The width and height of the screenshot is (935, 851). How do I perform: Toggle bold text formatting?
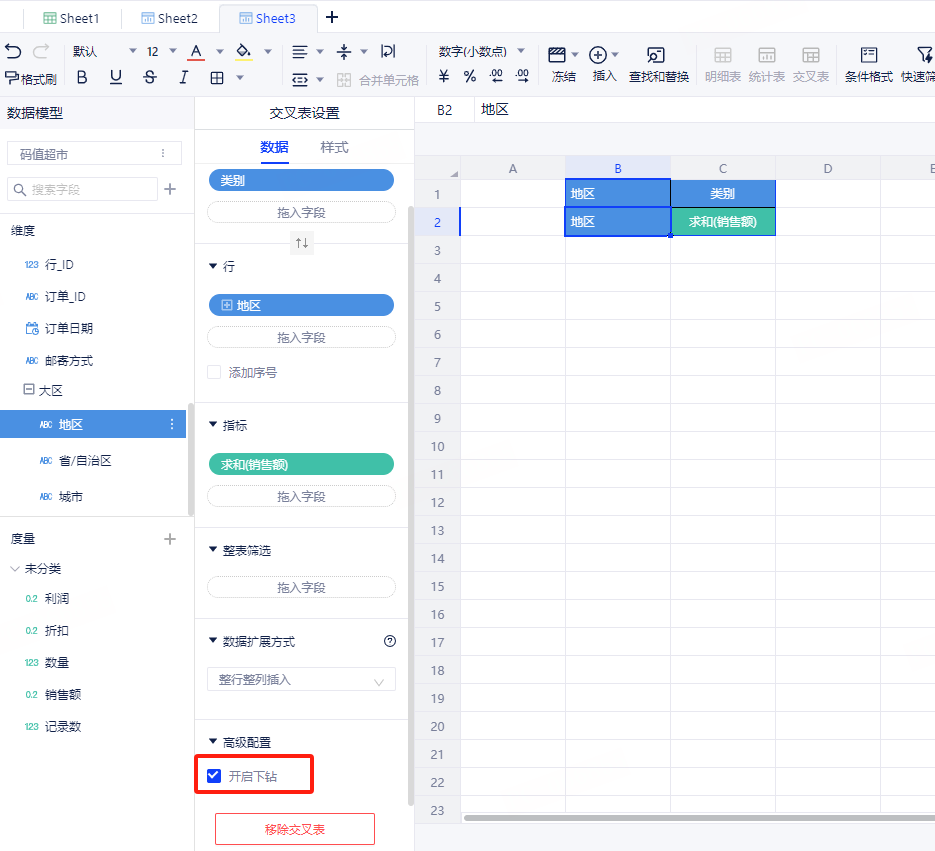pyautogui.click(x=82, y=77)
